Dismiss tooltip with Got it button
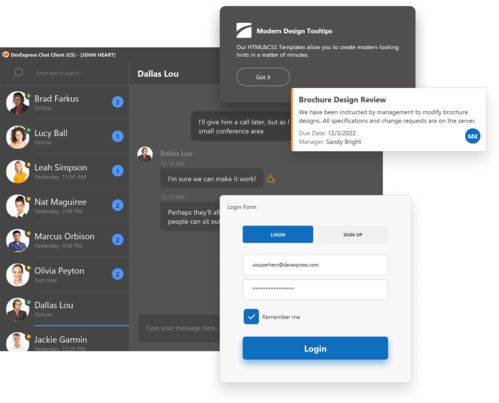The width and height of the screenshot is (499, 403). click(263, 77)
